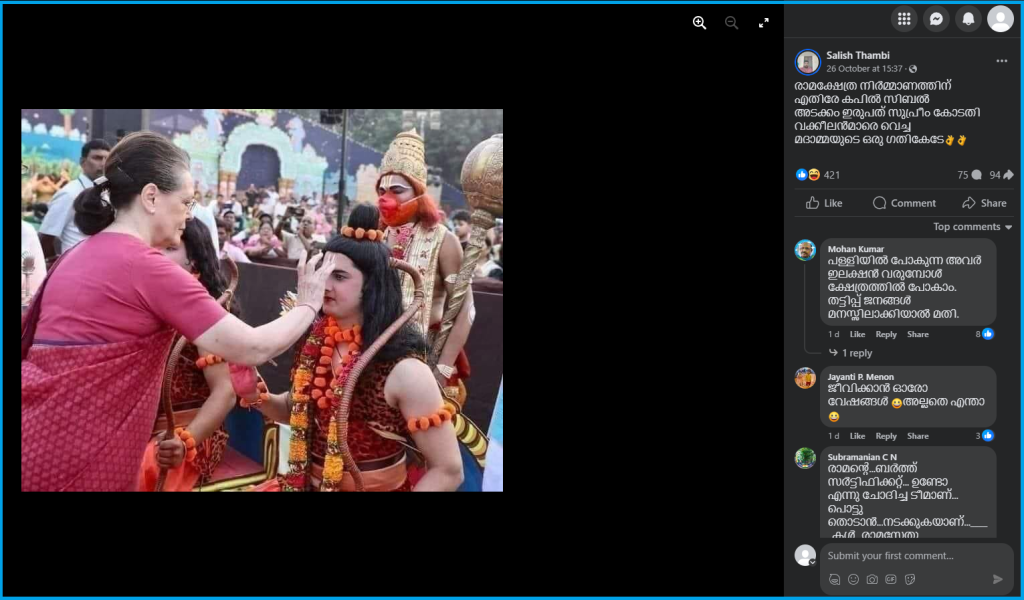
Task: Click the Share button on post
Action: (984, 203)
